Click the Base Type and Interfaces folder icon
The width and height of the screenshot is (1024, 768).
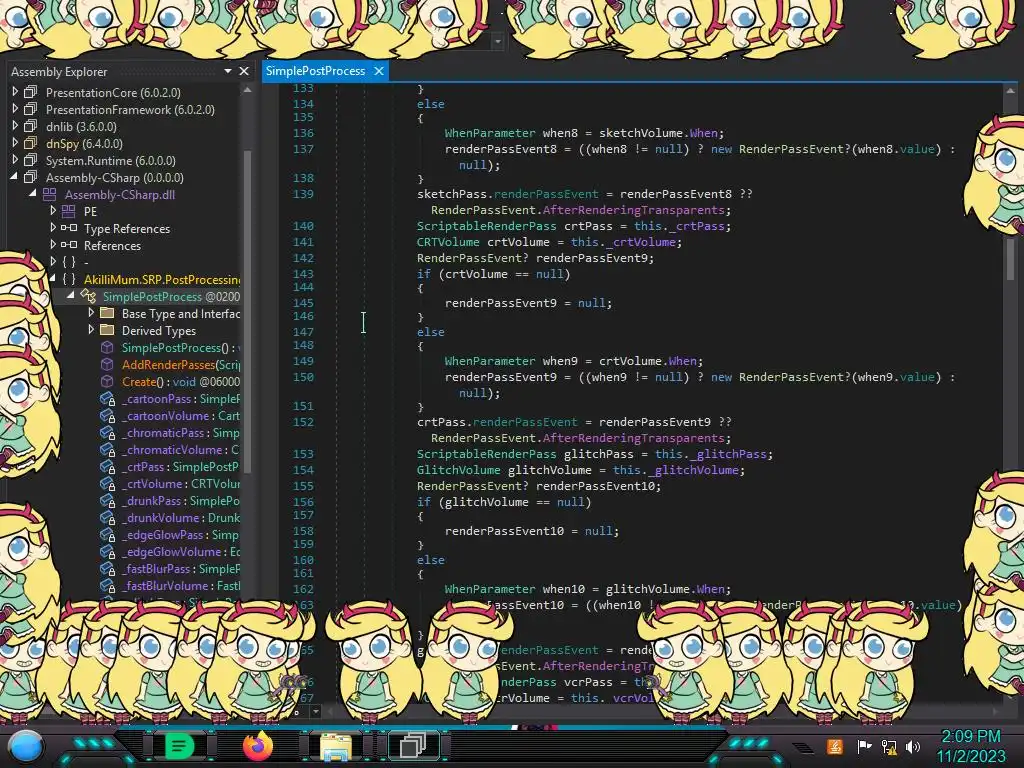107,313
